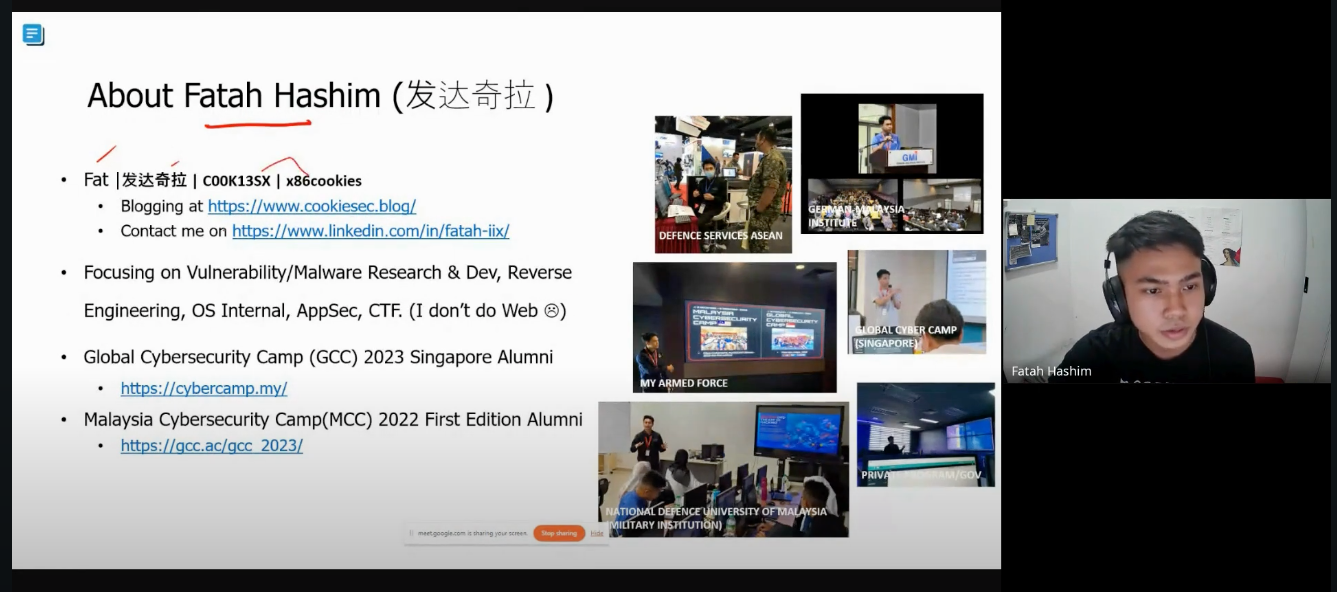The width and height of the screenshot is (1337, 592).
Task: Click the 'Malaysia Cybersecurity Camp(MCC) 2022' bullet text
Action: (x=333, y=419)
